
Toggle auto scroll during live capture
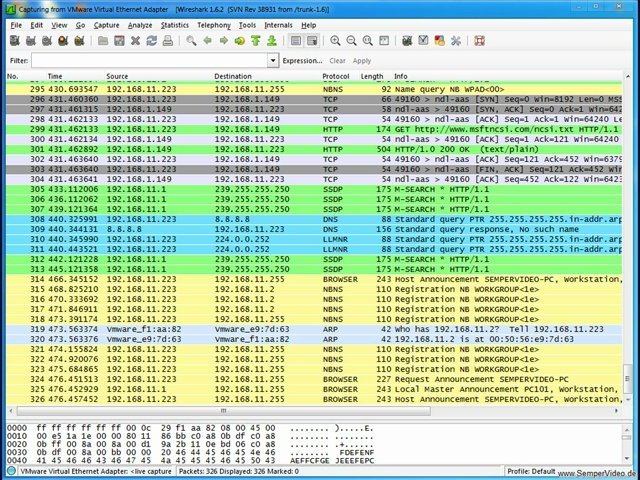311,41
